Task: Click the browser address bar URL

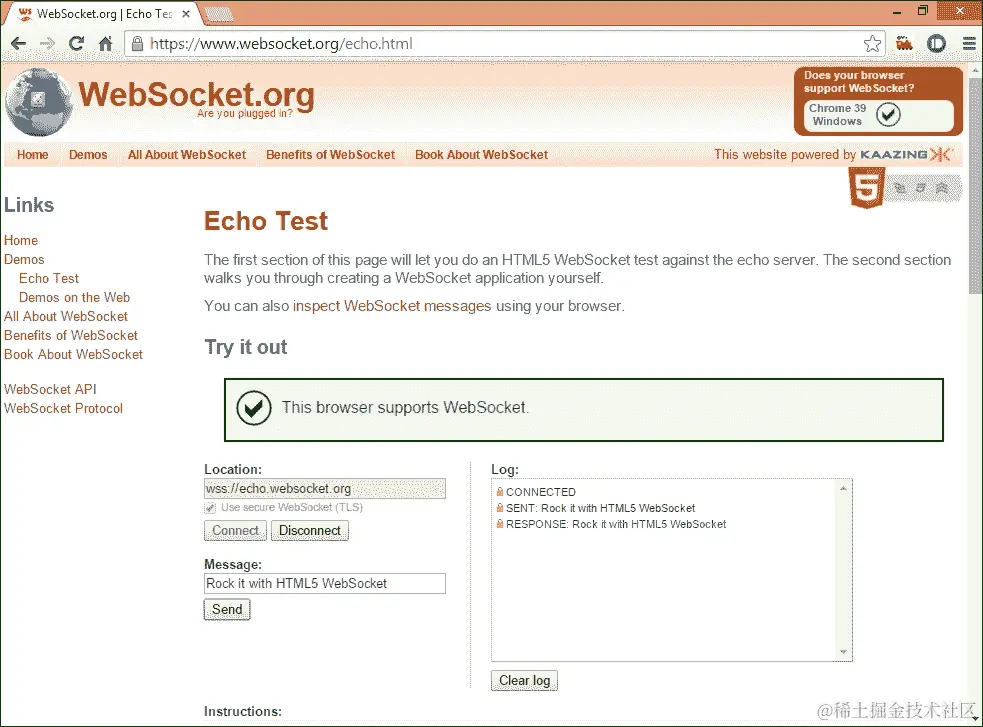Action: [x=281, y=44]
